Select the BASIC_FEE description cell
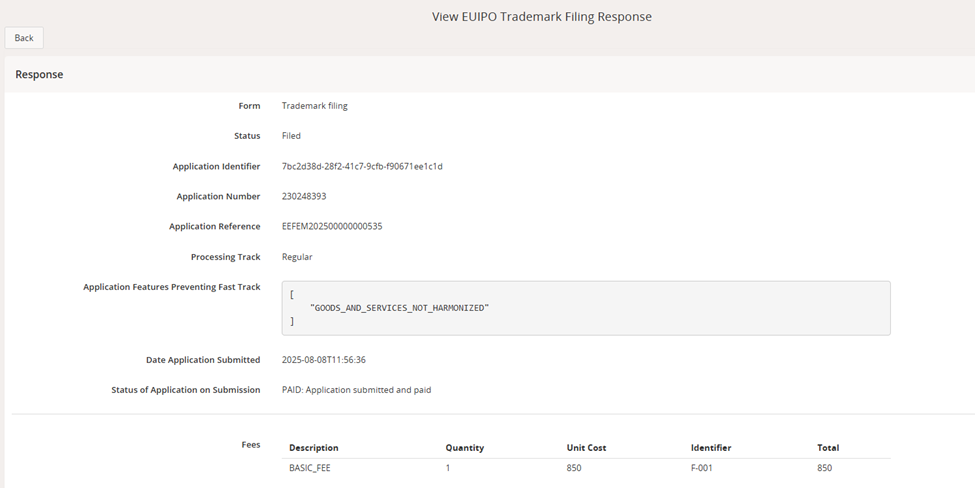Screen dimensions: 975x488 tap(310, 468)
